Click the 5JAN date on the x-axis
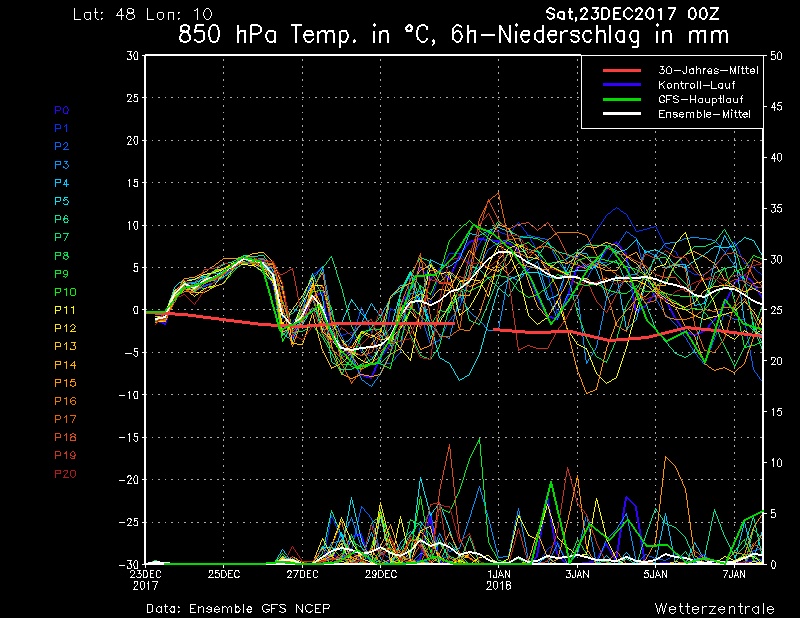The height and width of the screenshot is (618, 800). pyautogui.click(x=655, y=574)
